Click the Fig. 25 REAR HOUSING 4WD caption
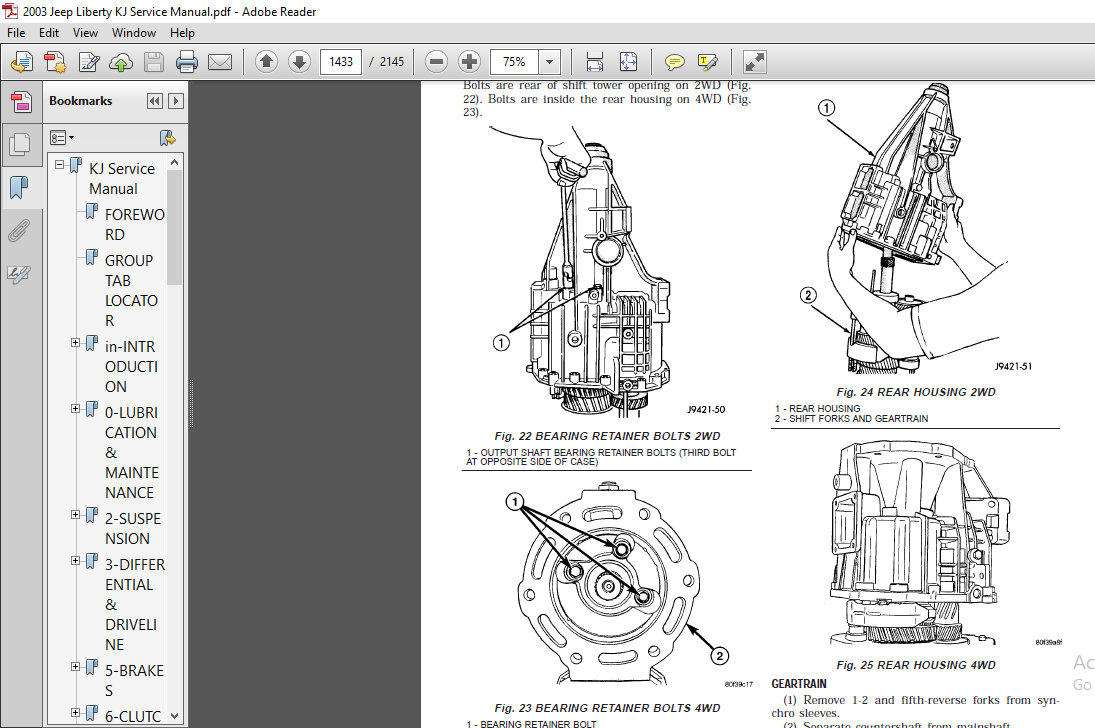 tap(916, 665)
